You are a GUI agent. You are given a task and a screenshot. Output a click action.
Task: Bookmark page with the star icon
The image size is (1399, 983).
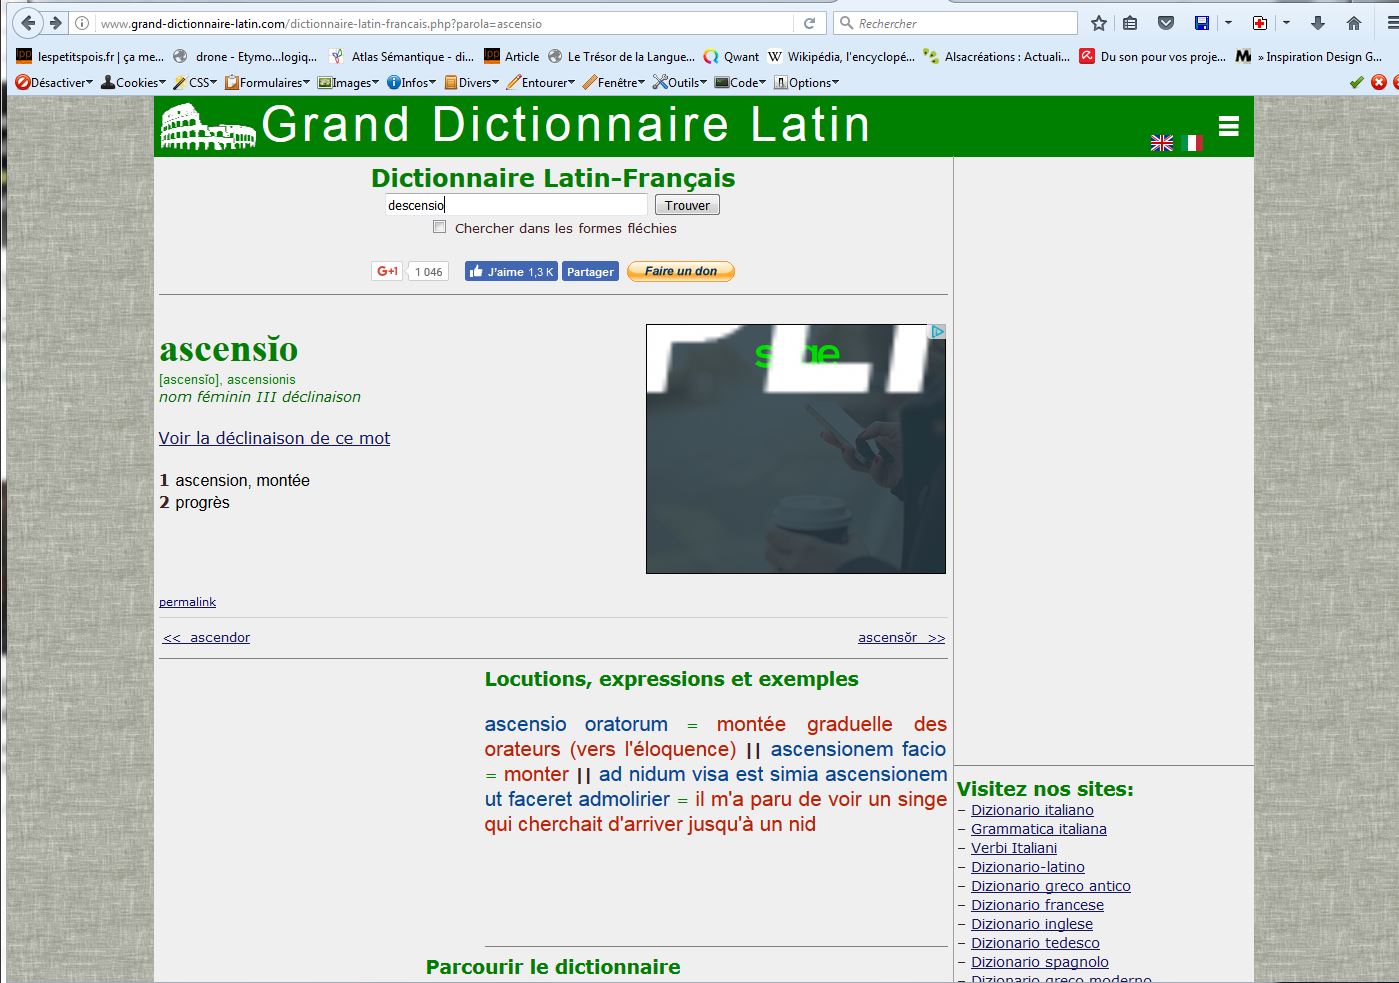[x=1099, y=23]
